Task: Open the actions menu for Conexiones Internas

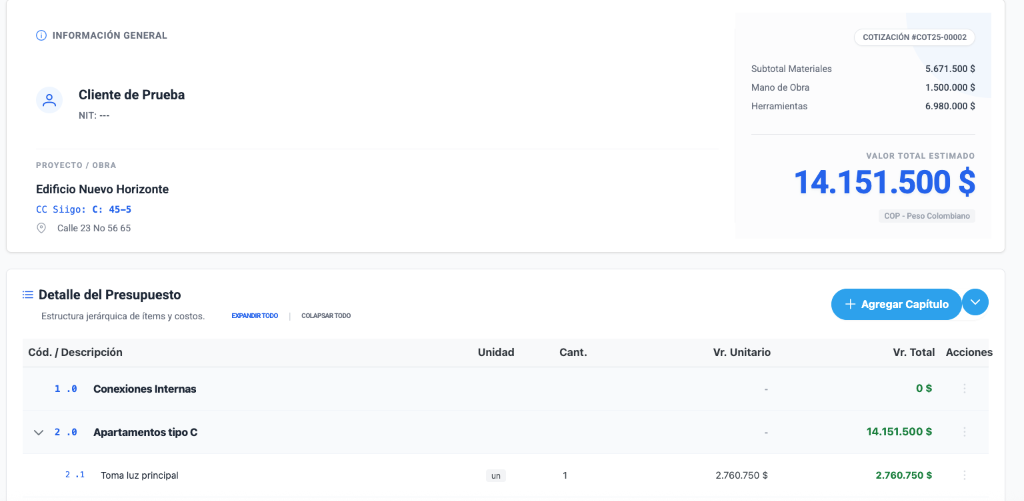Action: (964, 389)
